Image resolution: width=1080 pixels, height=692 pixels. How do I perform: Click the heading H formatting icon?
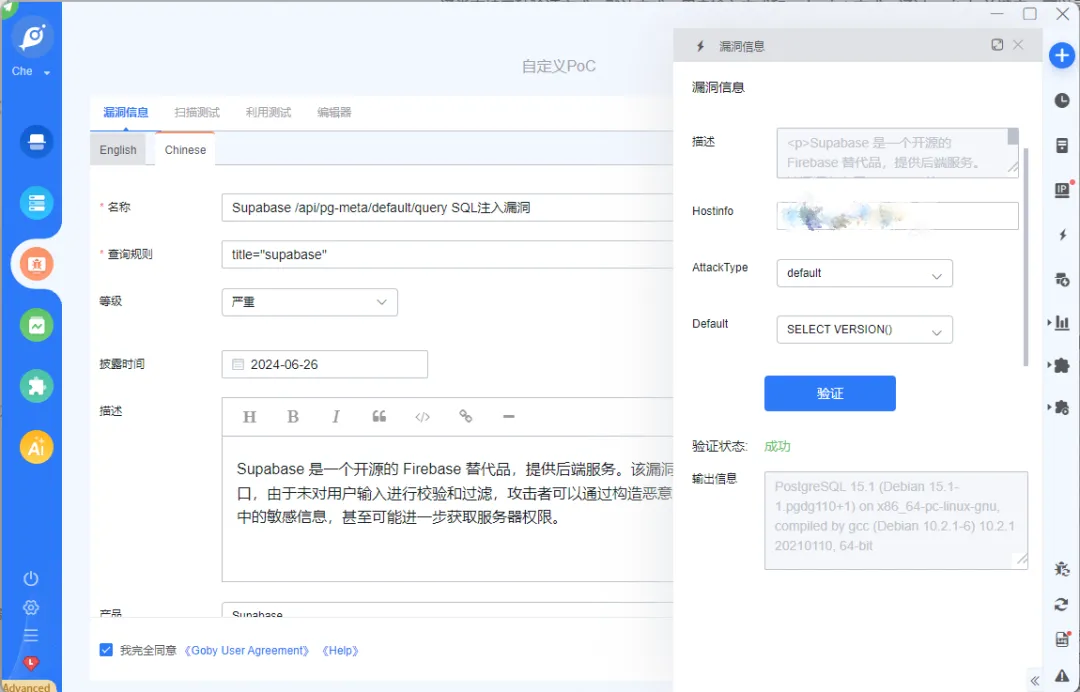coord(249,417)
